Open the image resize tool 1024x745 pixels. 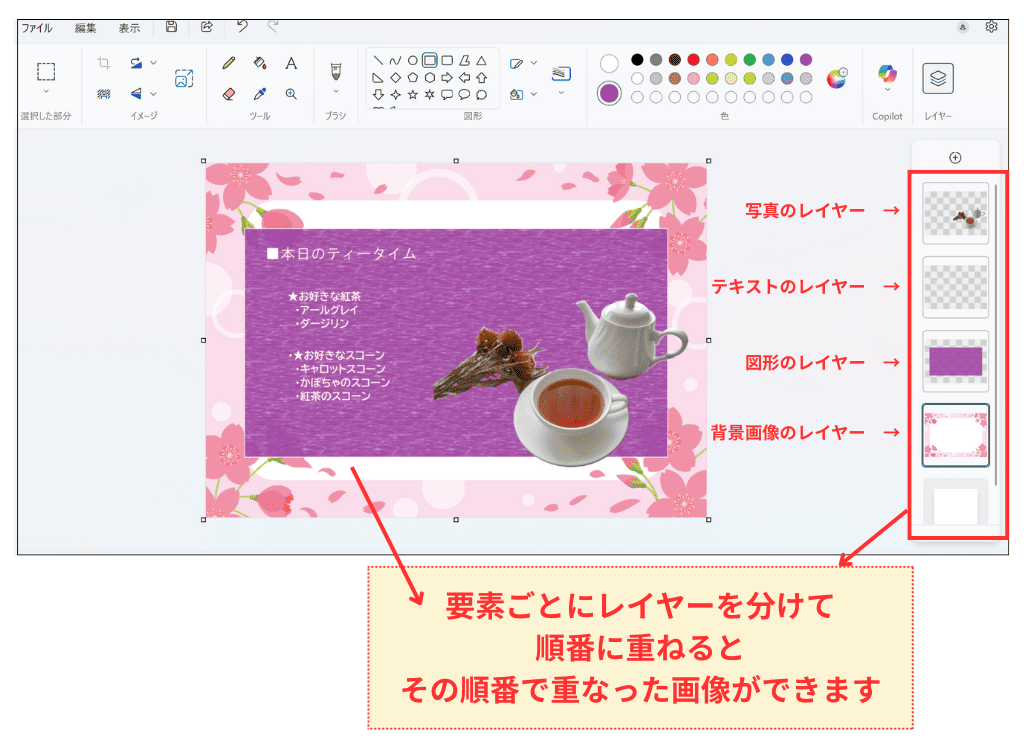point(184,78)
